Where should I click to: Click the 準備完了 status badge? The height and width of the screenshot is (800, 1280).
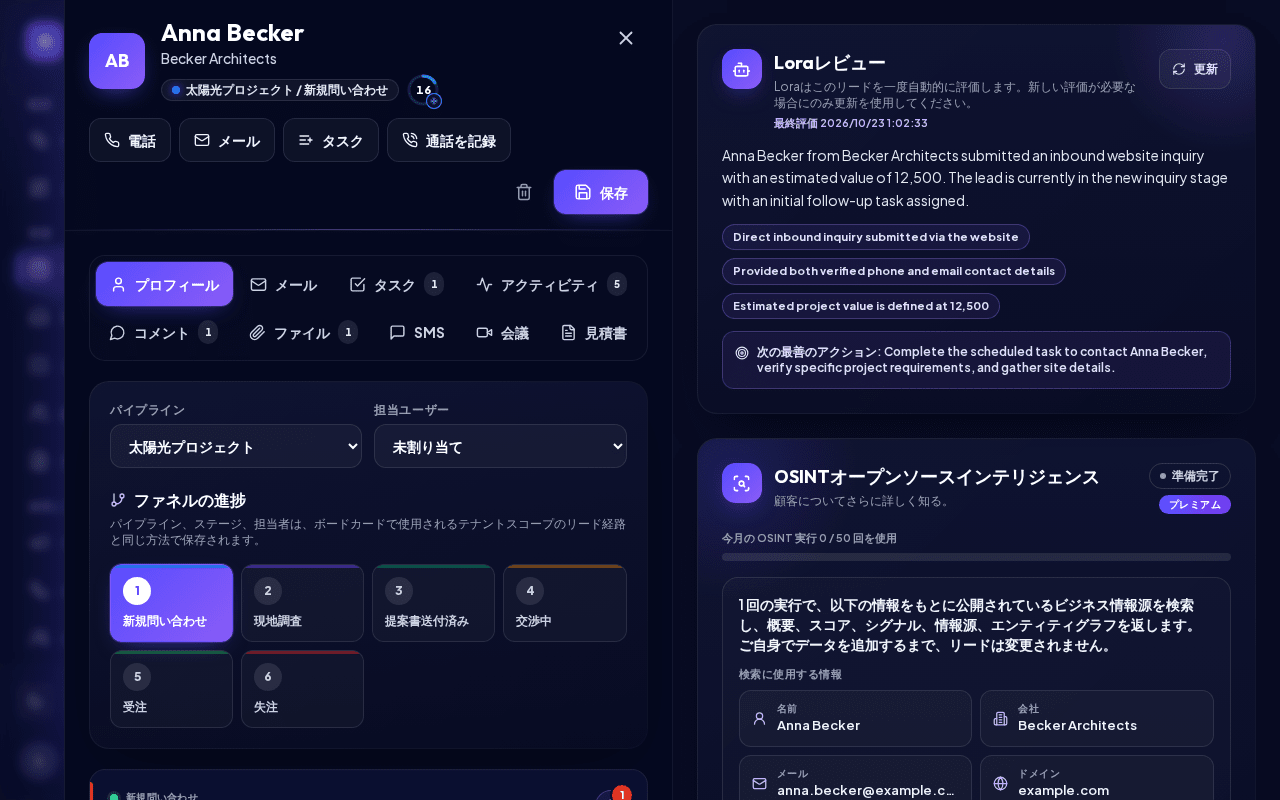(1190, 476)
